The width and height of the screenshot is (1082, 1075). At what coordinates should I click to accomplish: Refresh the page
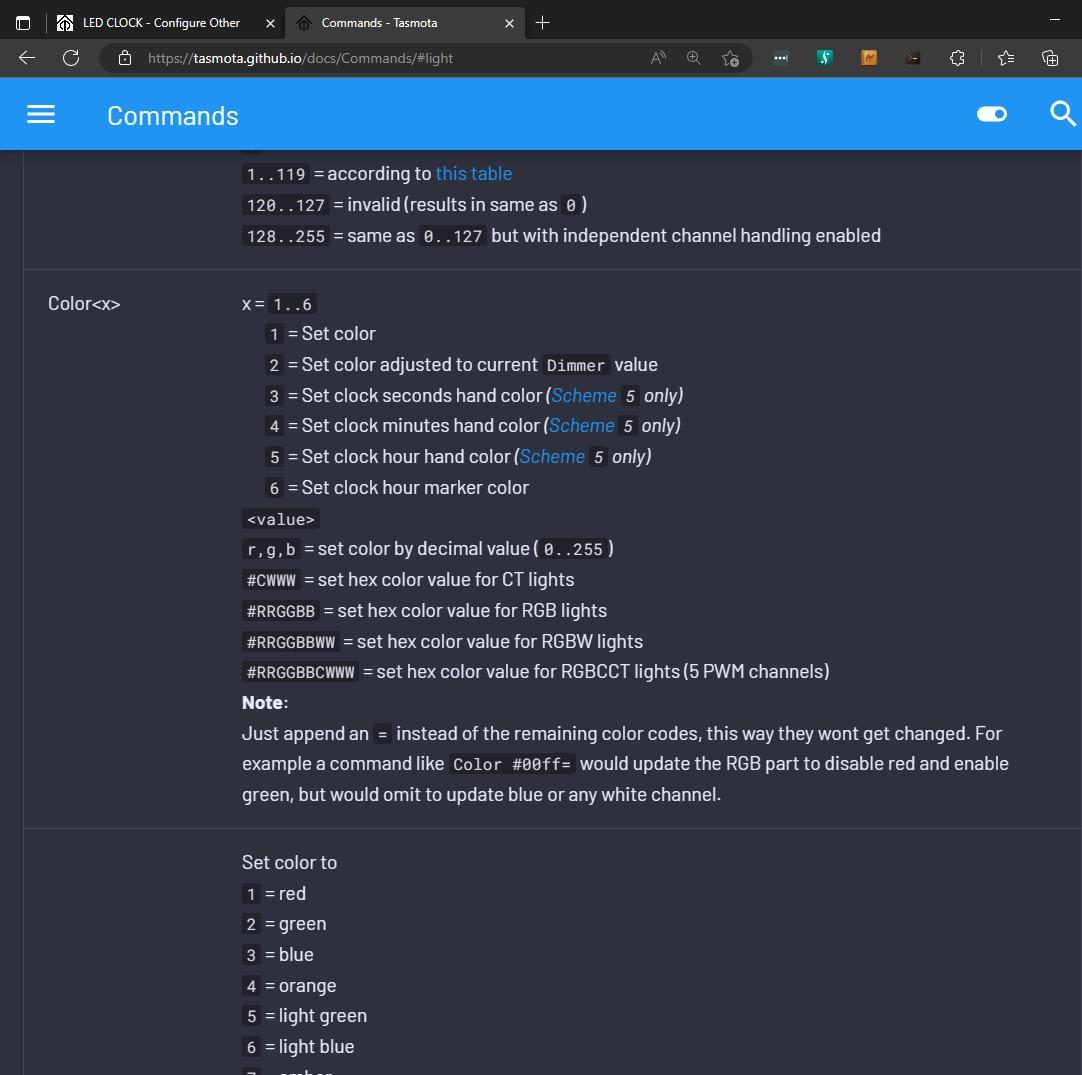click(x=71, y=58)
